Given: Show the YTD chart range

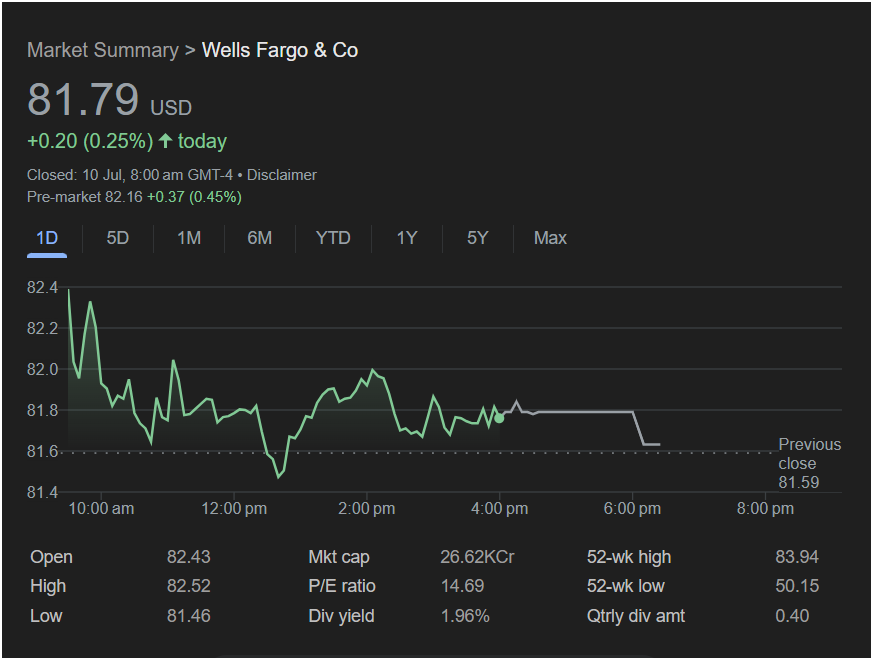Looking at the screenshot, I should click(333, 238).
